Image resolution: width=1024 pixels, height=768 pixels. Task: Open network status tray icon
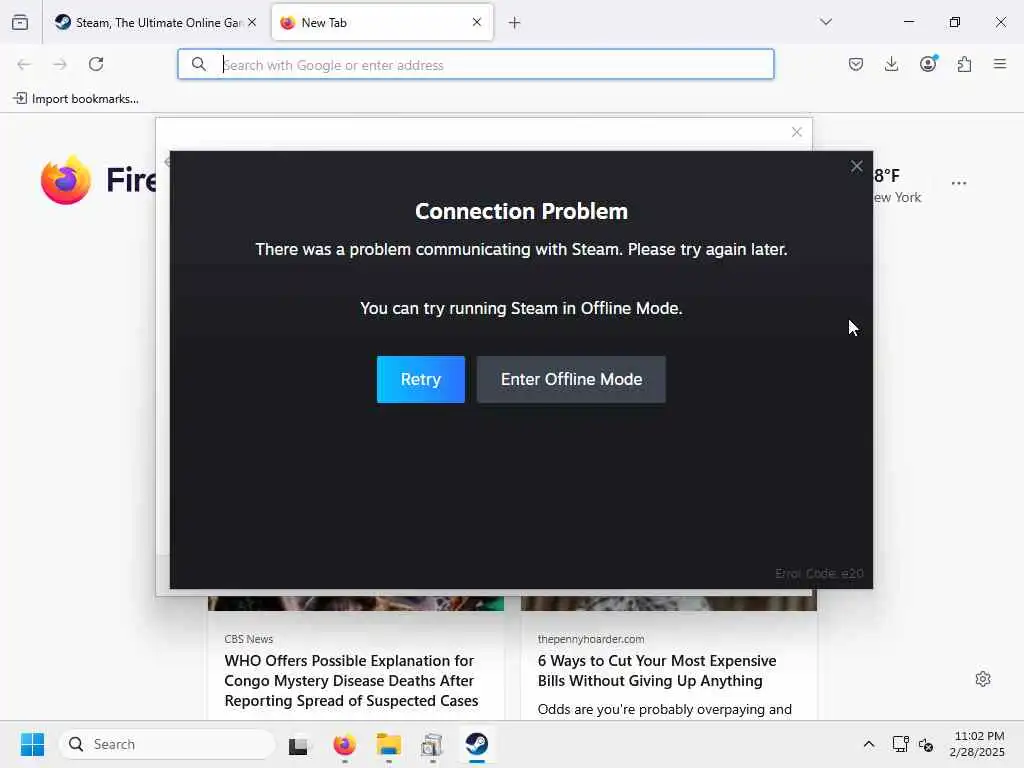(x=900, y=744)
